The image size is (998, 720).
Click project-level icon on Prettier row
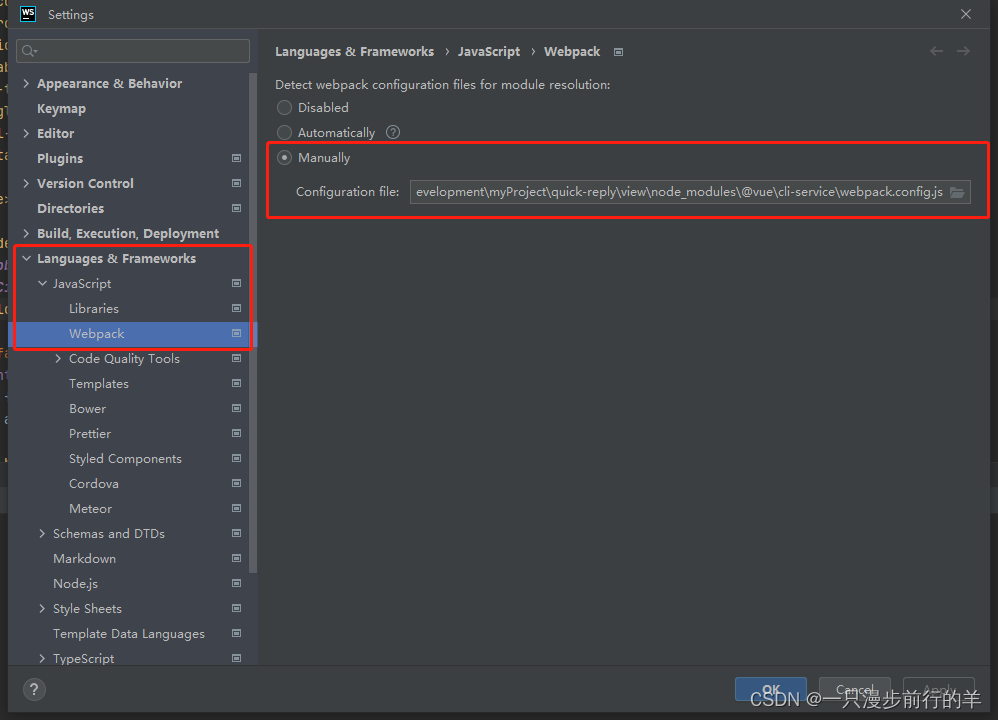tap(236, 434)
